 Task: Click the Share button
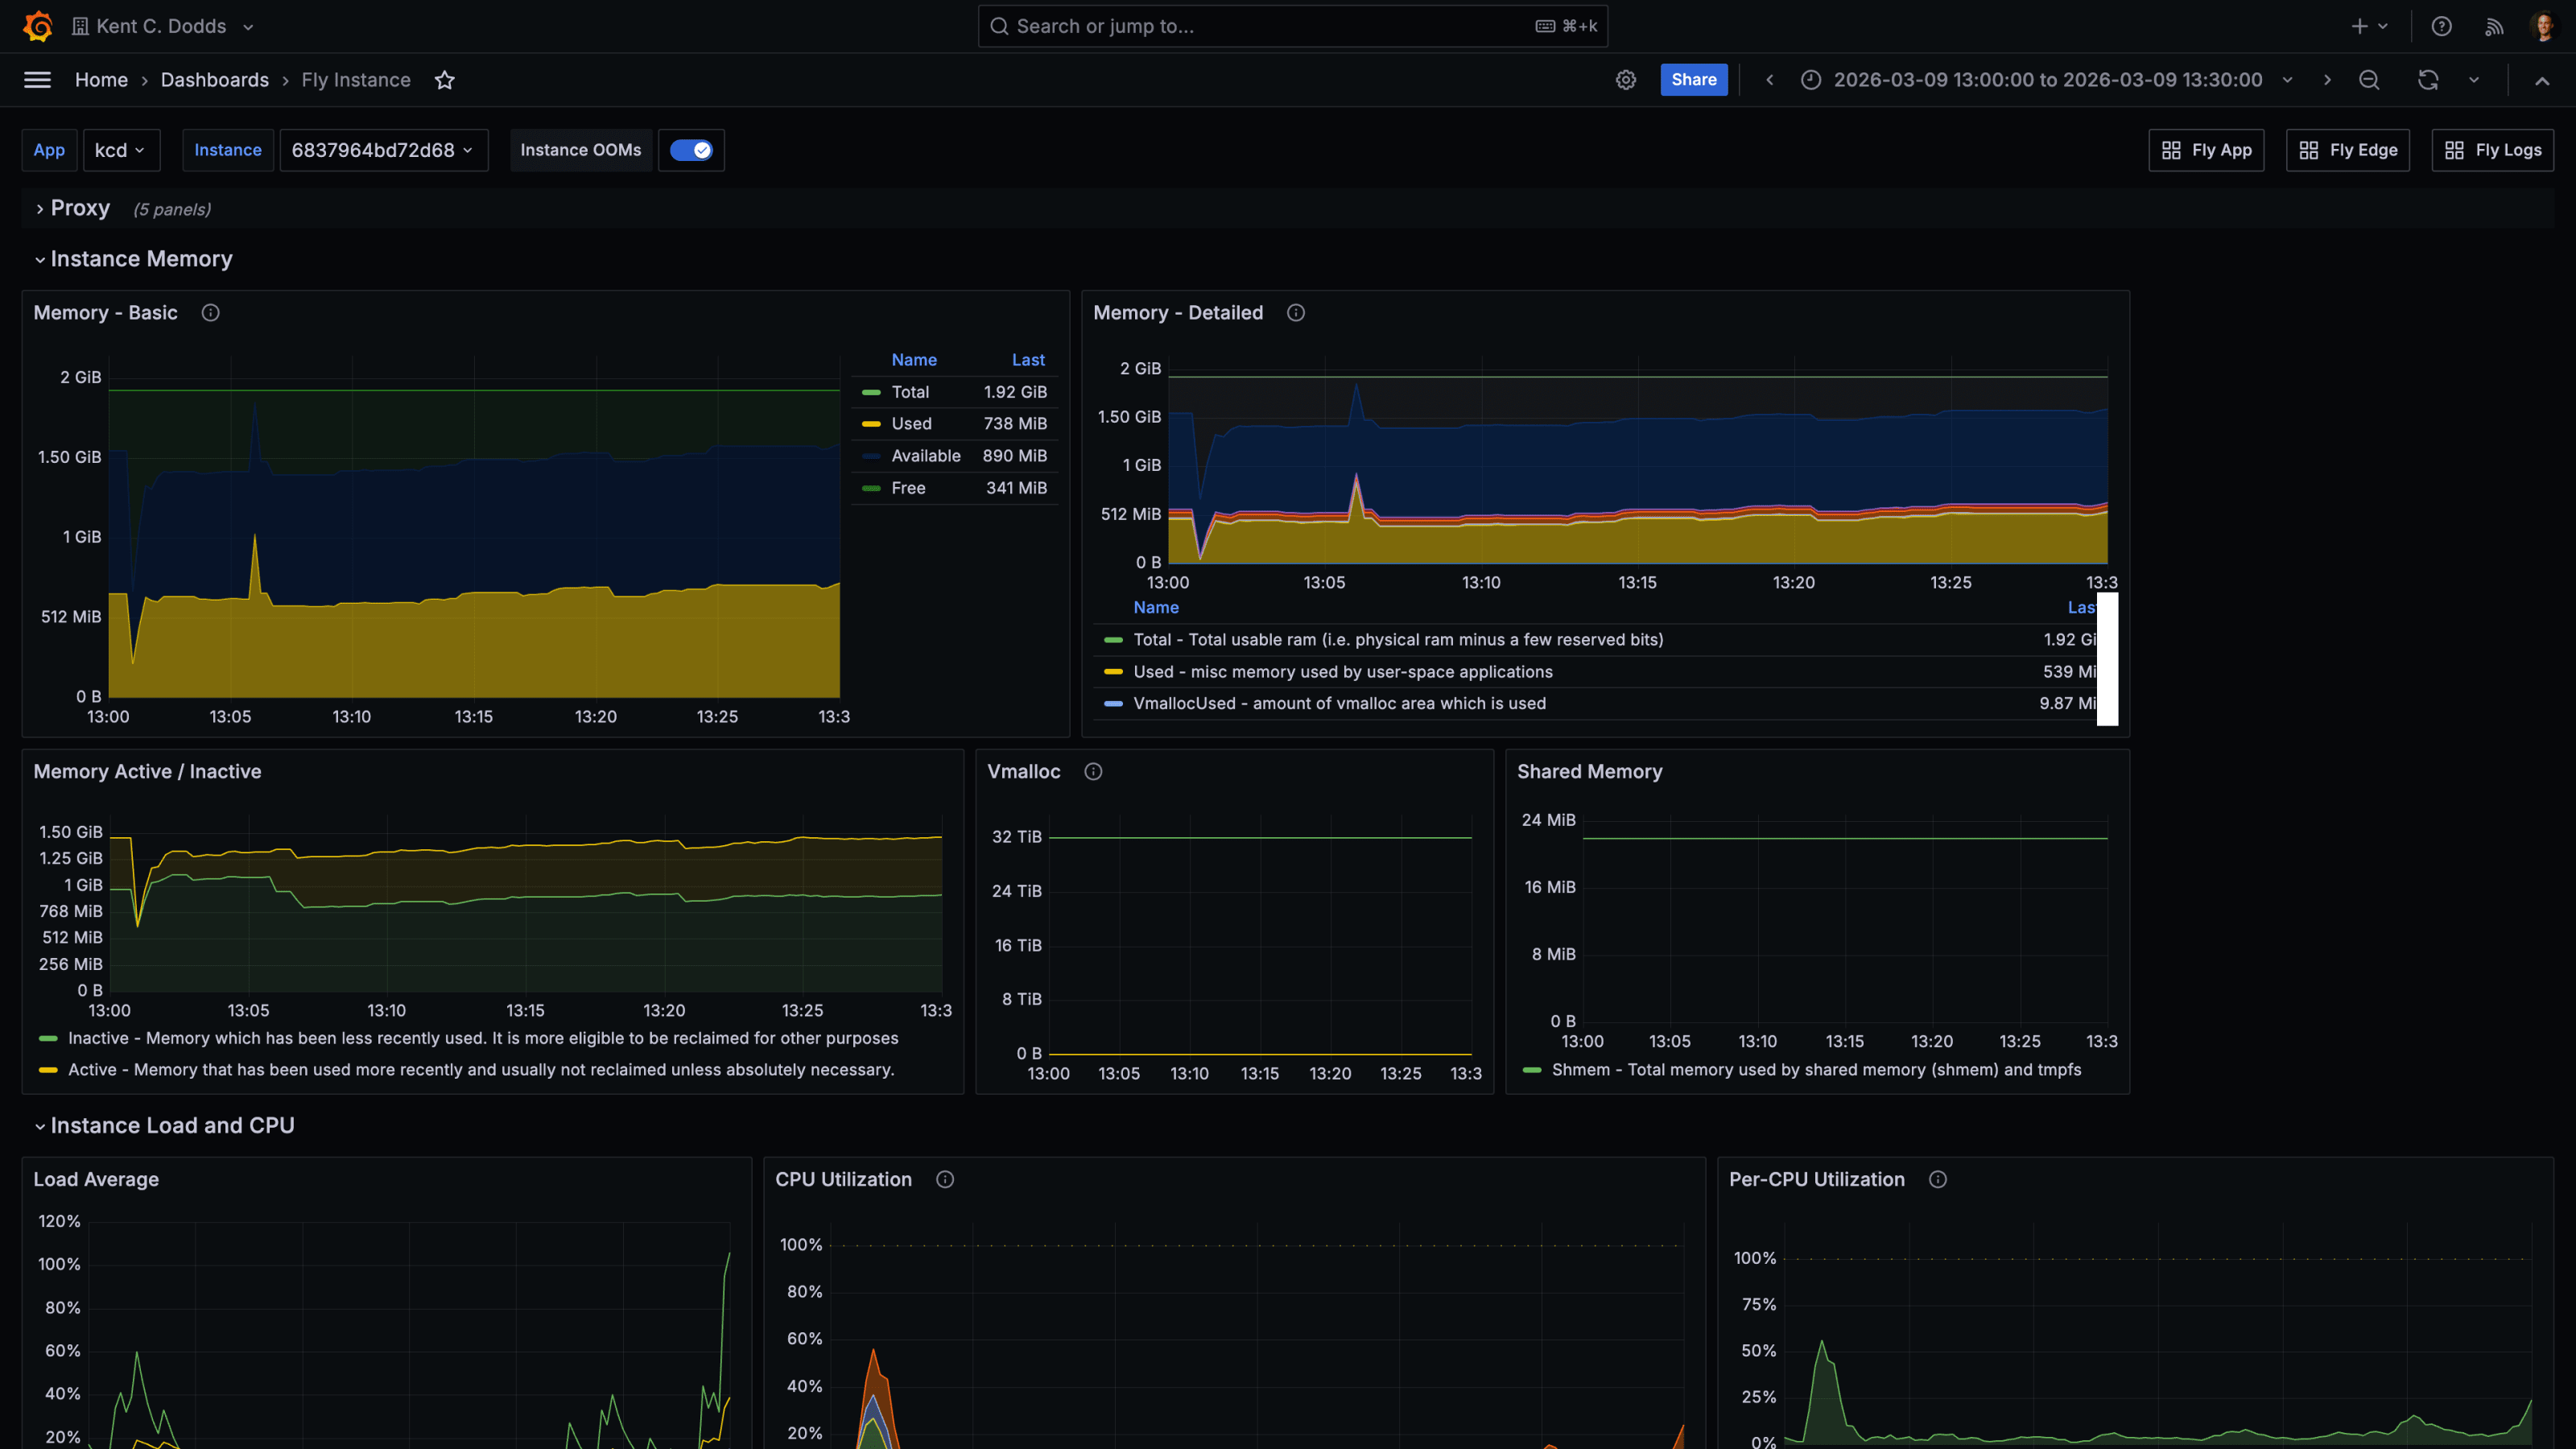pos(1693,80)
